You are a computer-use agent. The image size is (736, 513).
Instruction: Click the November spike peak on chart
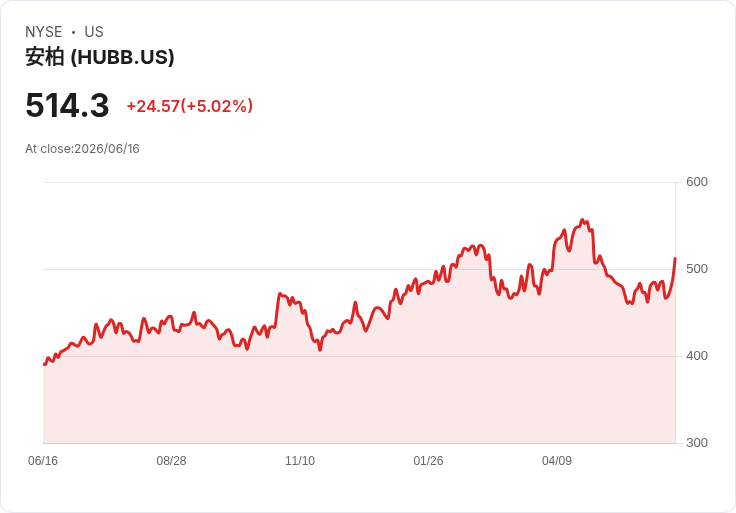click(x=280, y=294)
